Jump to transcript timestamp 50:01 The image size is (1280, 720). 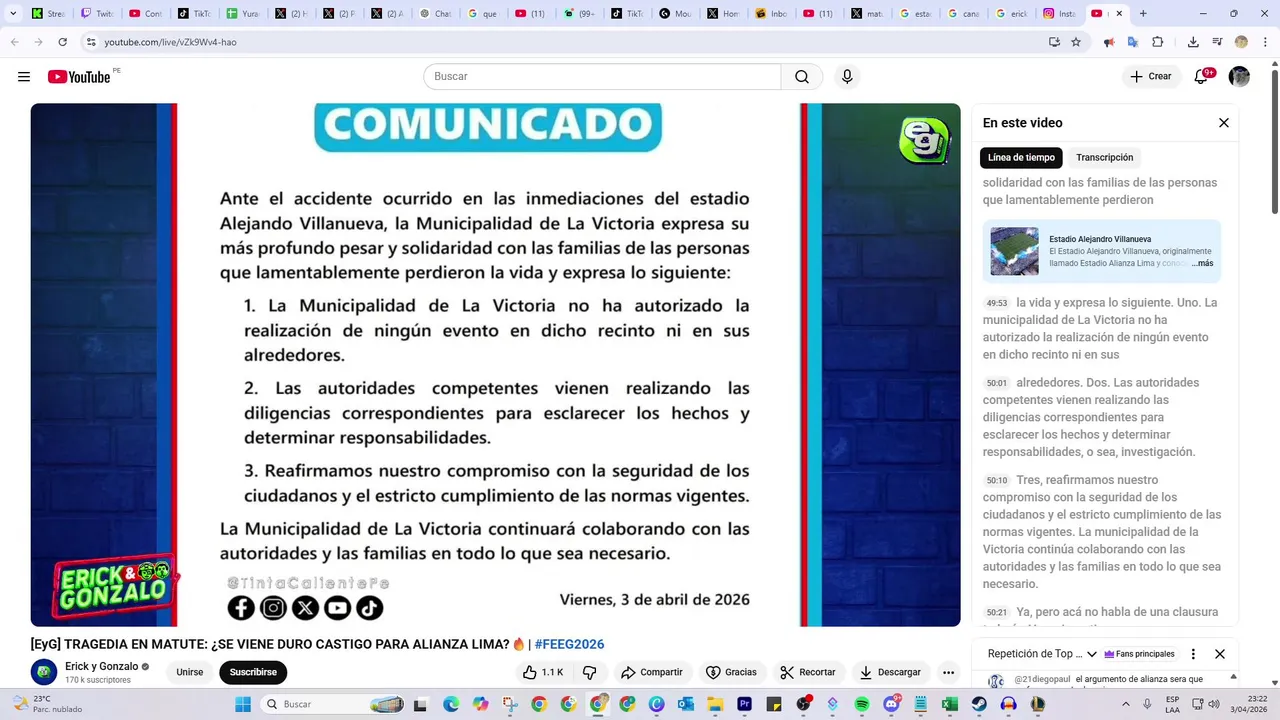pyautogui.click(x=997, y=383)
